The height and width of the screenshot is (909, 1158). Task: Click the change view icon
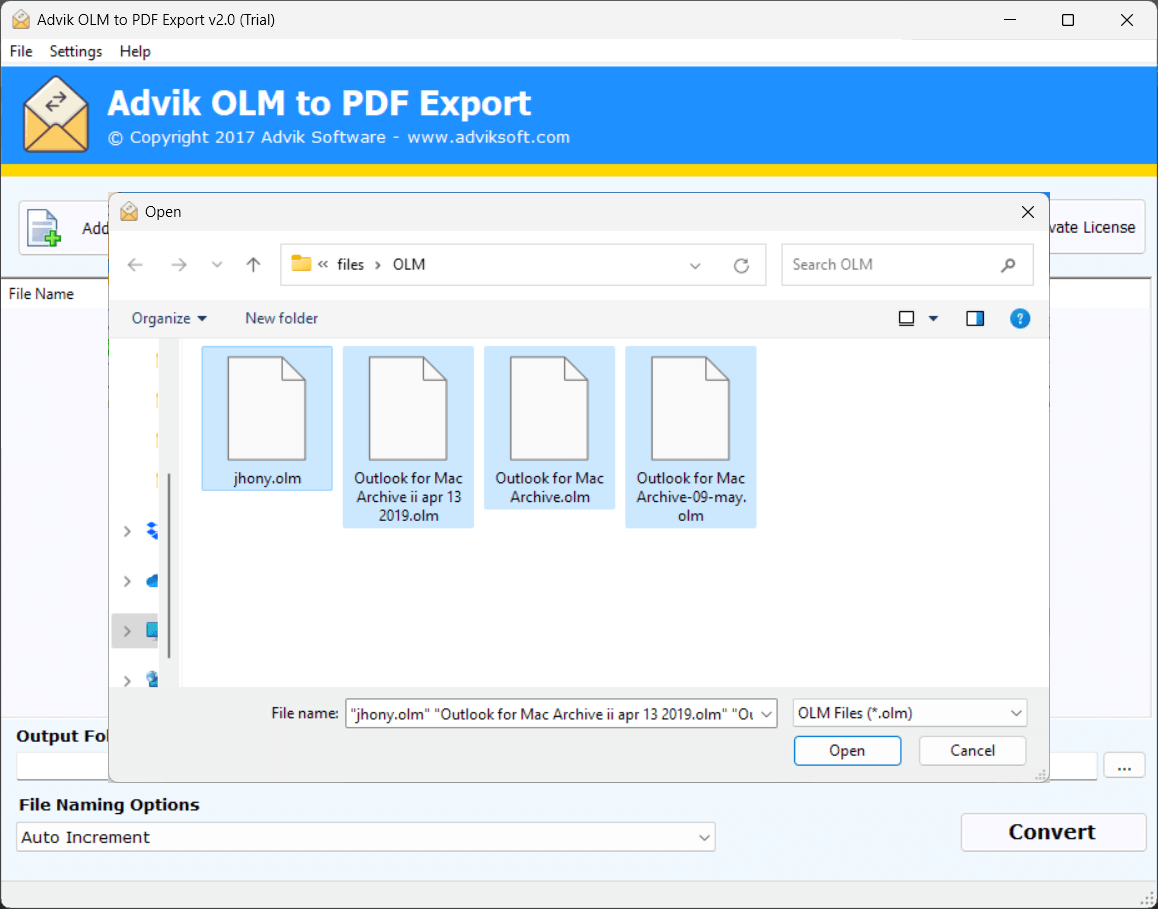[x=906, y=318]
